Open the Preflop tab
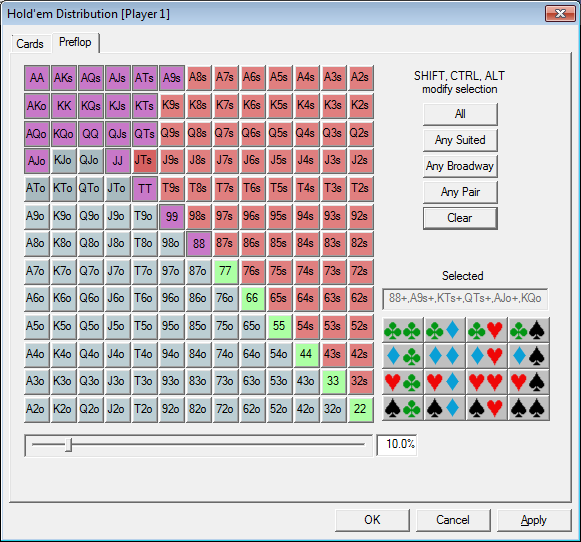 [75, 42]
